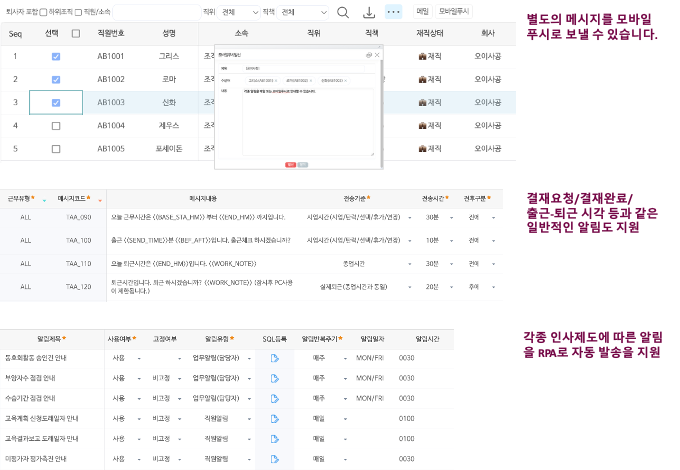This screenshot has height=470, width=680.
Task: Uncheck the checkbox for employee AB1002
Action: pos(56,79)
